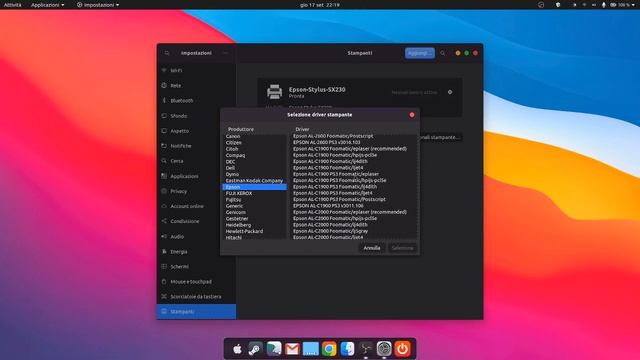Select the Stampanti printers entry
The width and height of the screenshot is (640, 360).
[x=196, y=311]
